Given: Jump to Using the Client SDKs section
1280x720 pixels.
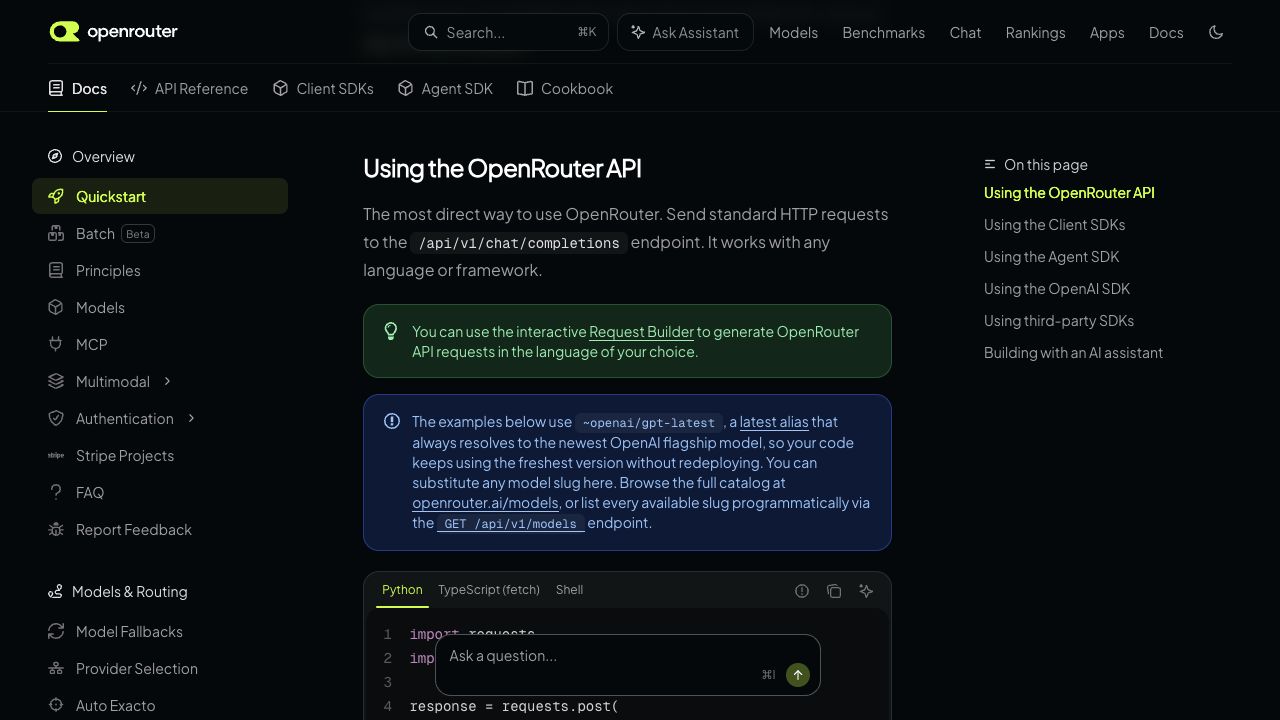Looking at the screenshot, I should [1054, 225].
